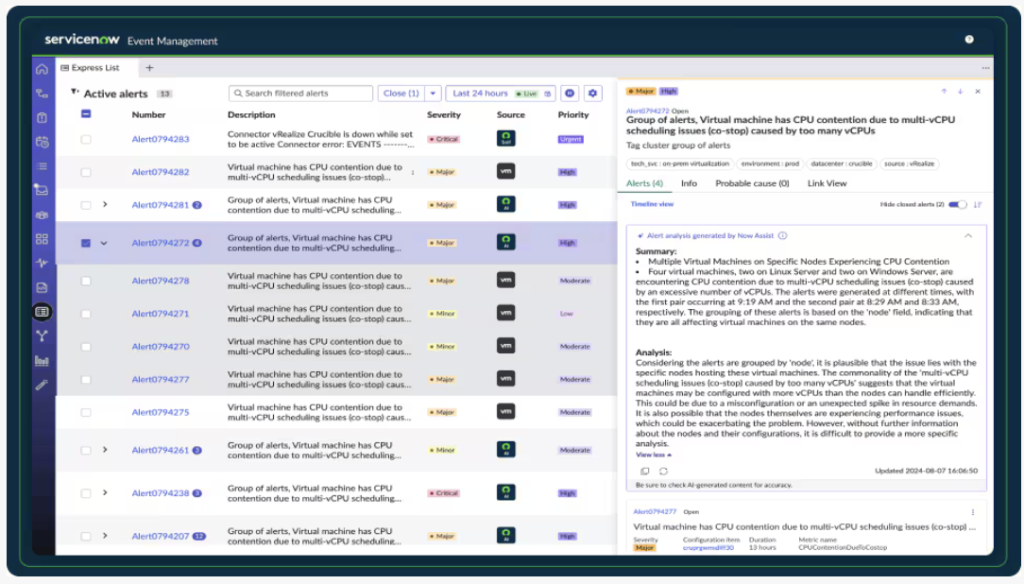Go to previous alert with up arrow
This screenshot has width=1024, height=584.
click(x=944, y=91)
